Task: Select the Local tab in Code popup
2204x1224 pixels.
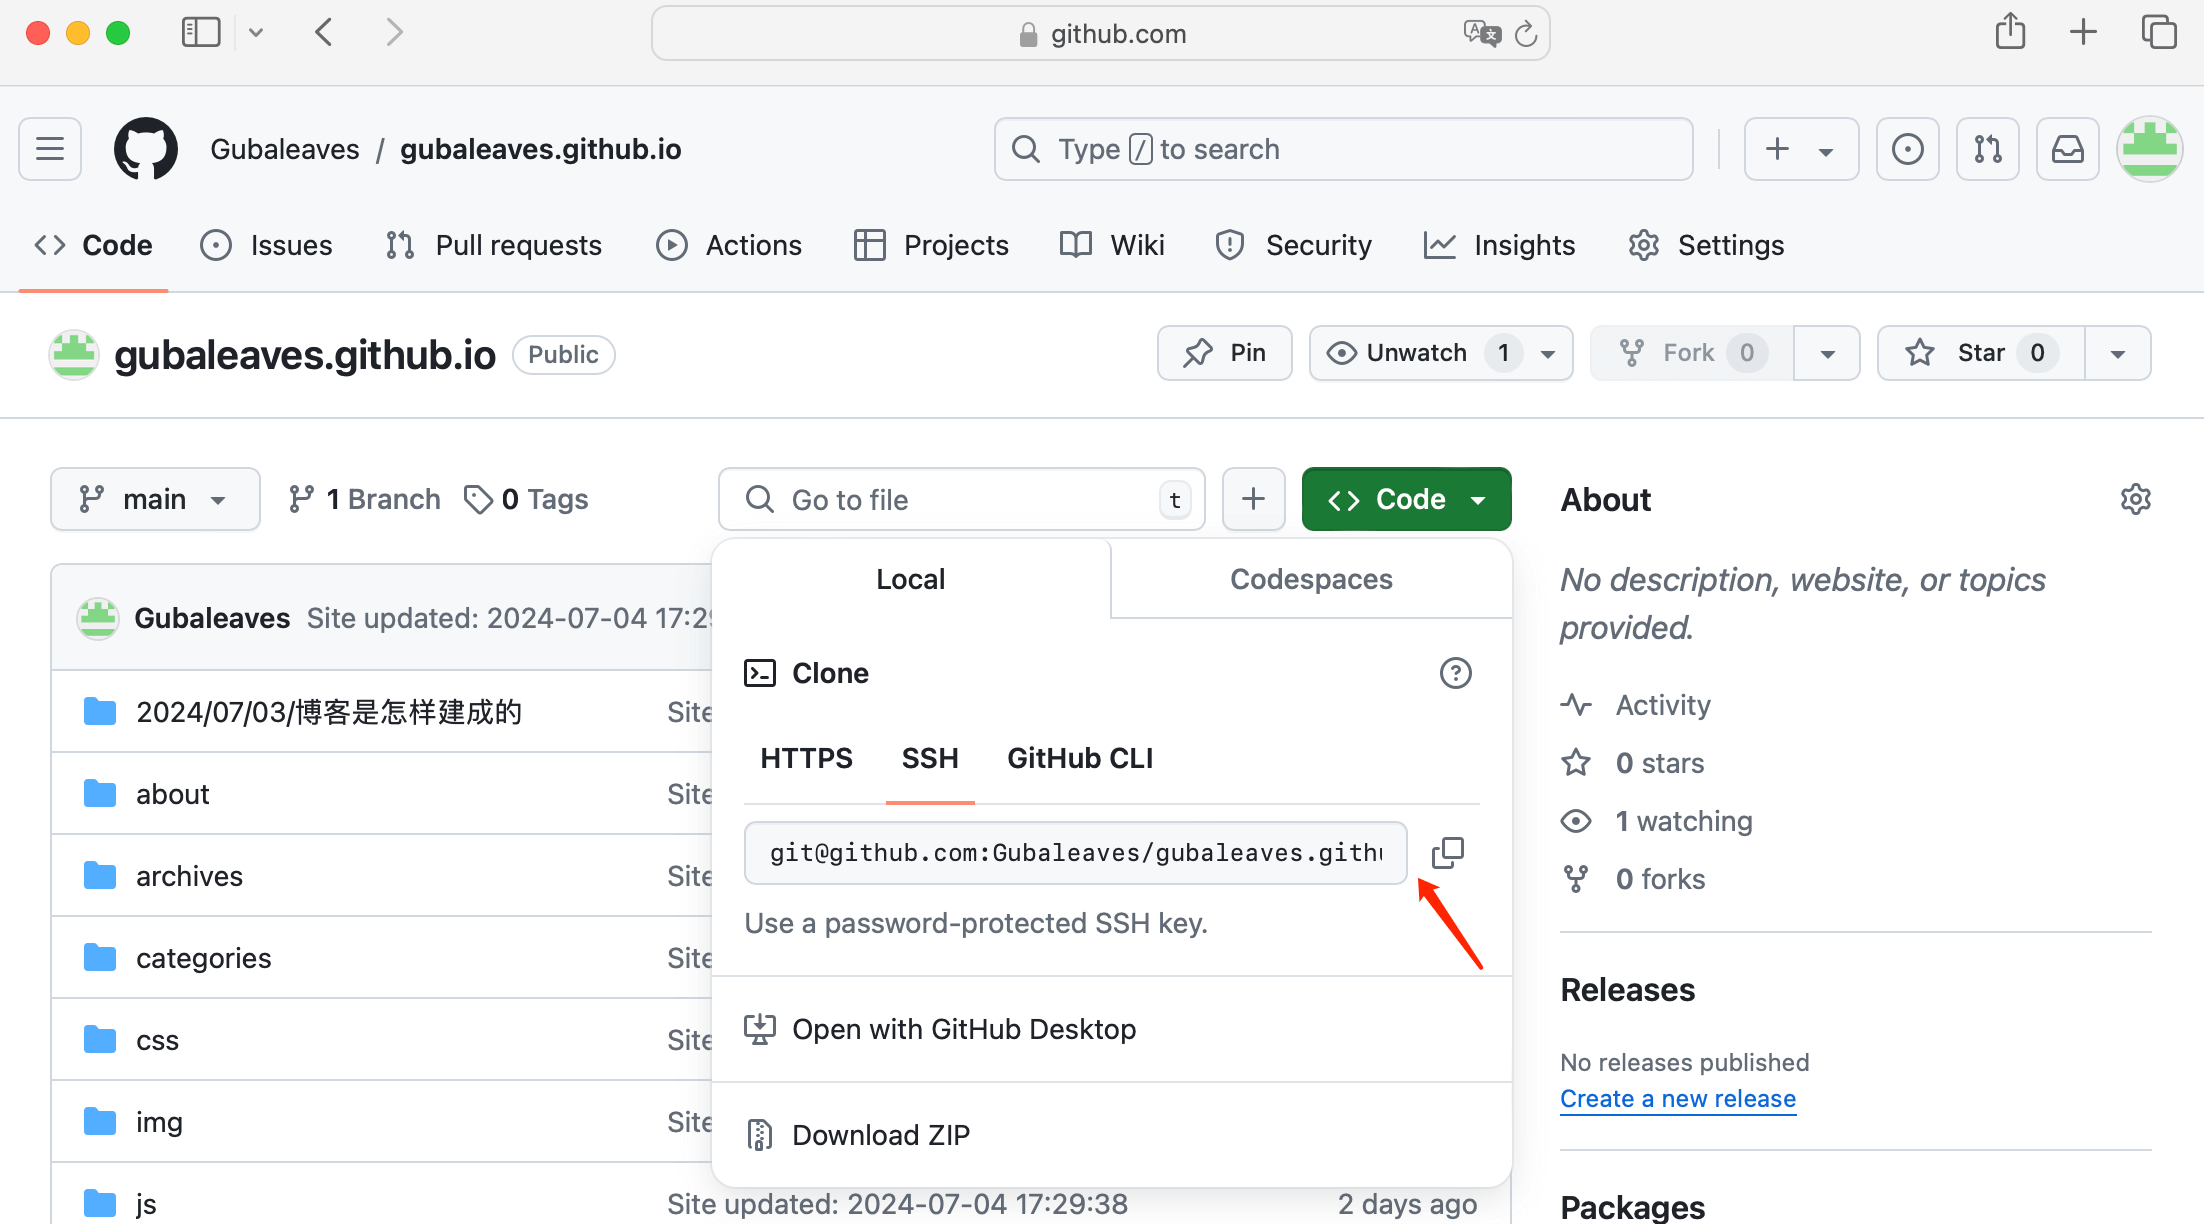Action: click(x=910, y=579)
